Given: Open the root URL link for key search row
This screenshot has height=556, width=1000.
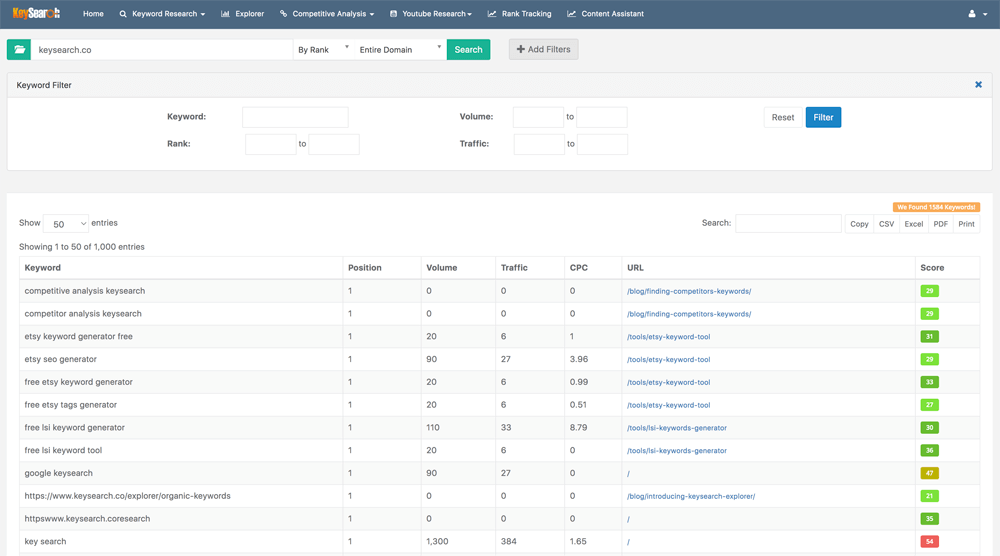Looking at the screenshot, I should [628, 542].
